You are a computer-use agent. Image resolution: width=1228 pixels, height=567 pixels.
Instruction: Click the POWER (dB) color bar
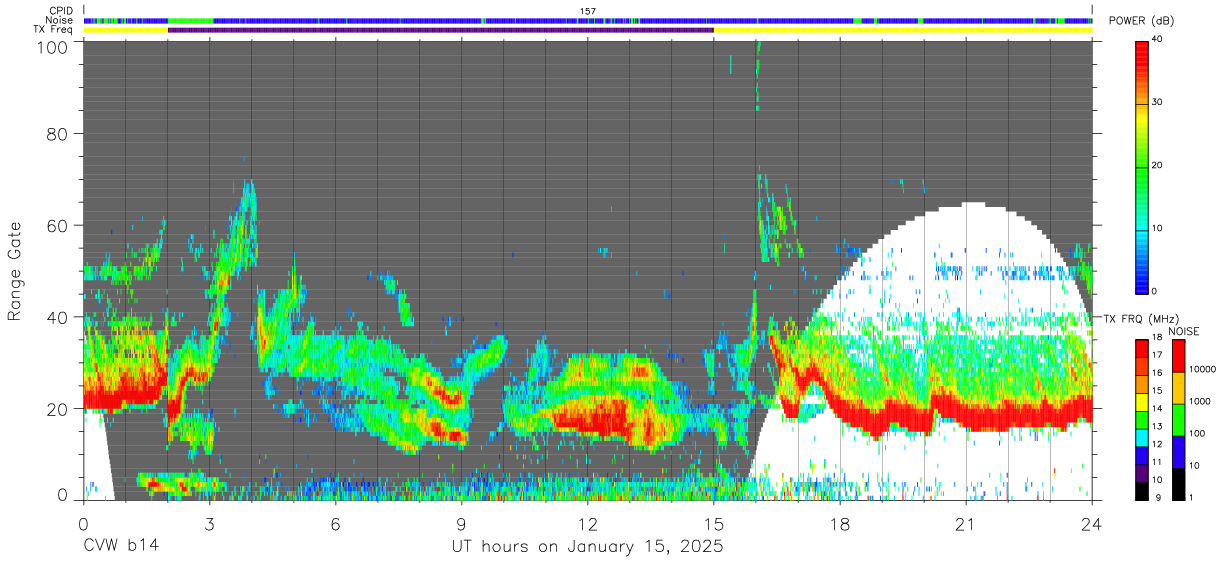pos(1142,166)
